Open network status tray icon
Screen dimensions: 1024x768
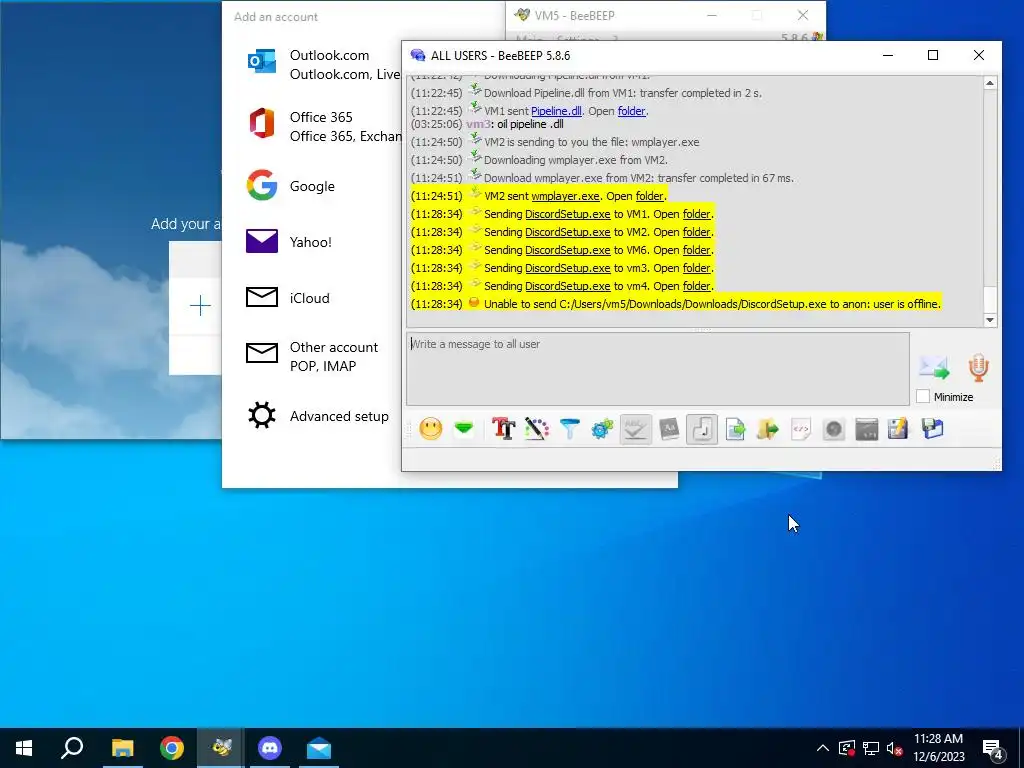pyautogui.click(x=871, y=748)
